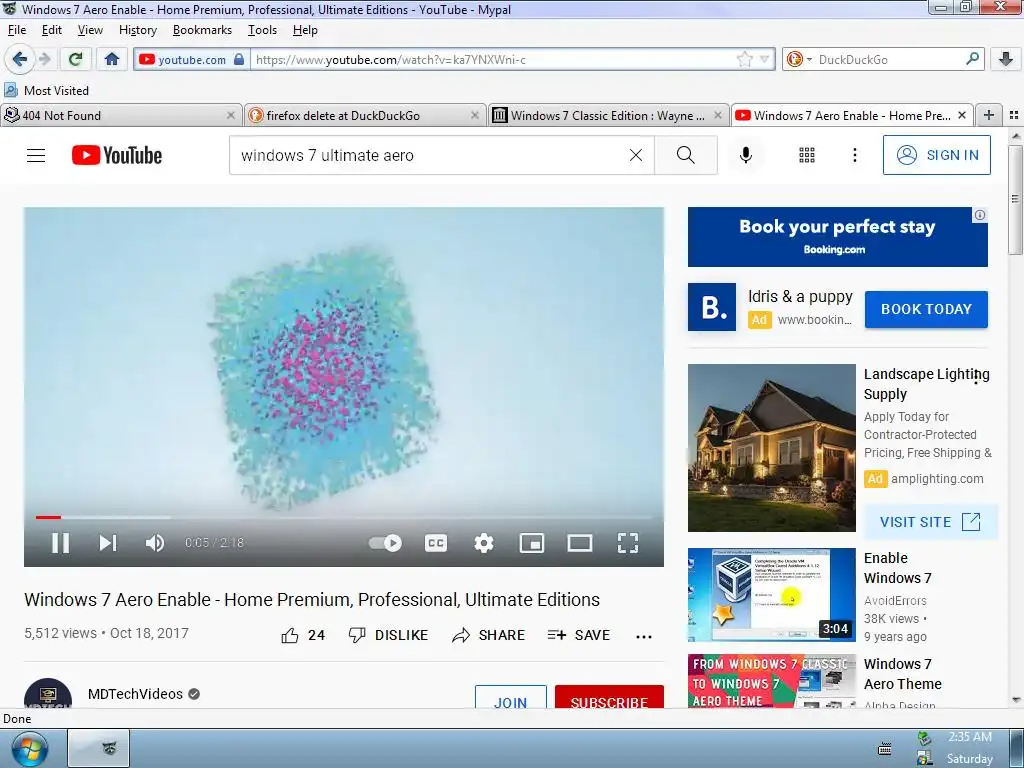Open the History menu
1024x768 pixels.
click(x=138, y=30)
